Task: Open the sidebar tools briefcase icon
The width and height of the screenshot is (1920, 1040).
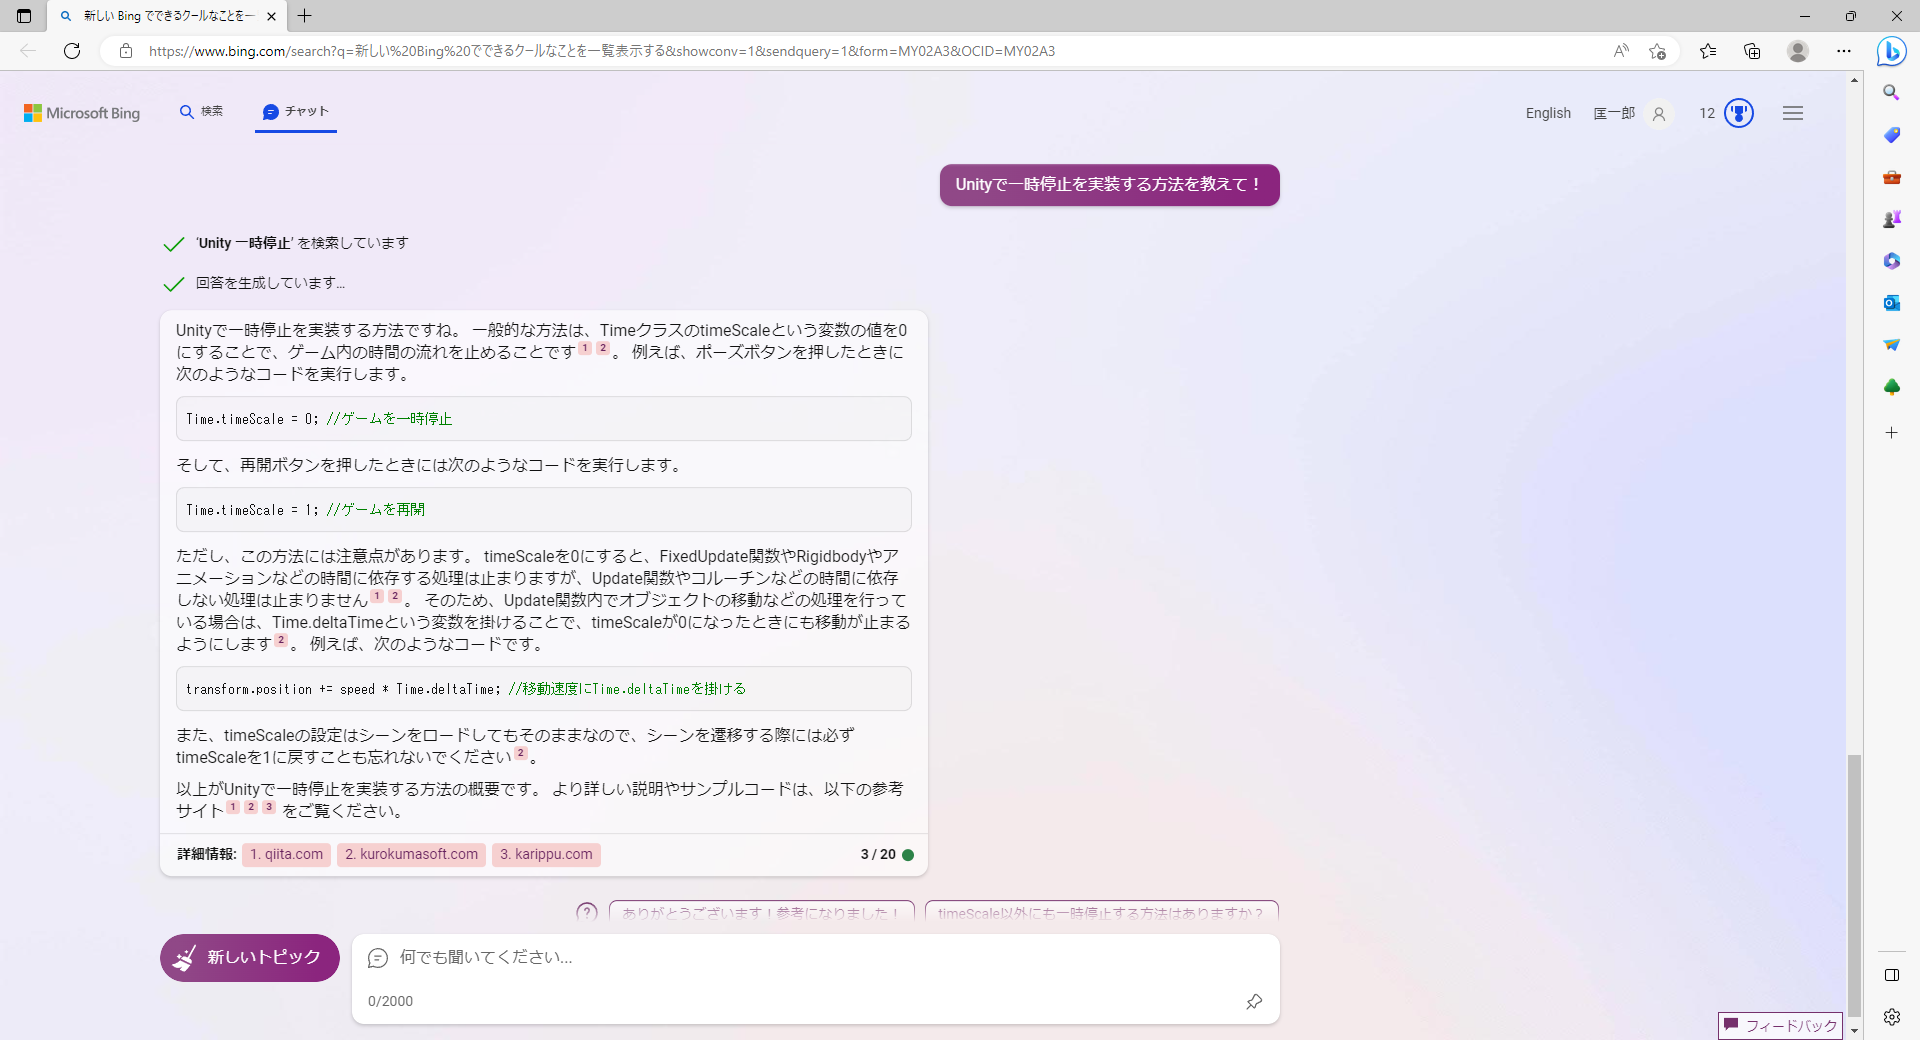Action: click(1891, 177)
